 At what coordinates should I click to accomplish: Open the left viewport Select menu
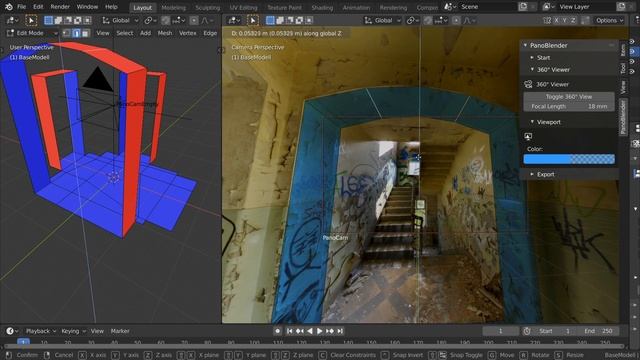(x=124, y=33)
